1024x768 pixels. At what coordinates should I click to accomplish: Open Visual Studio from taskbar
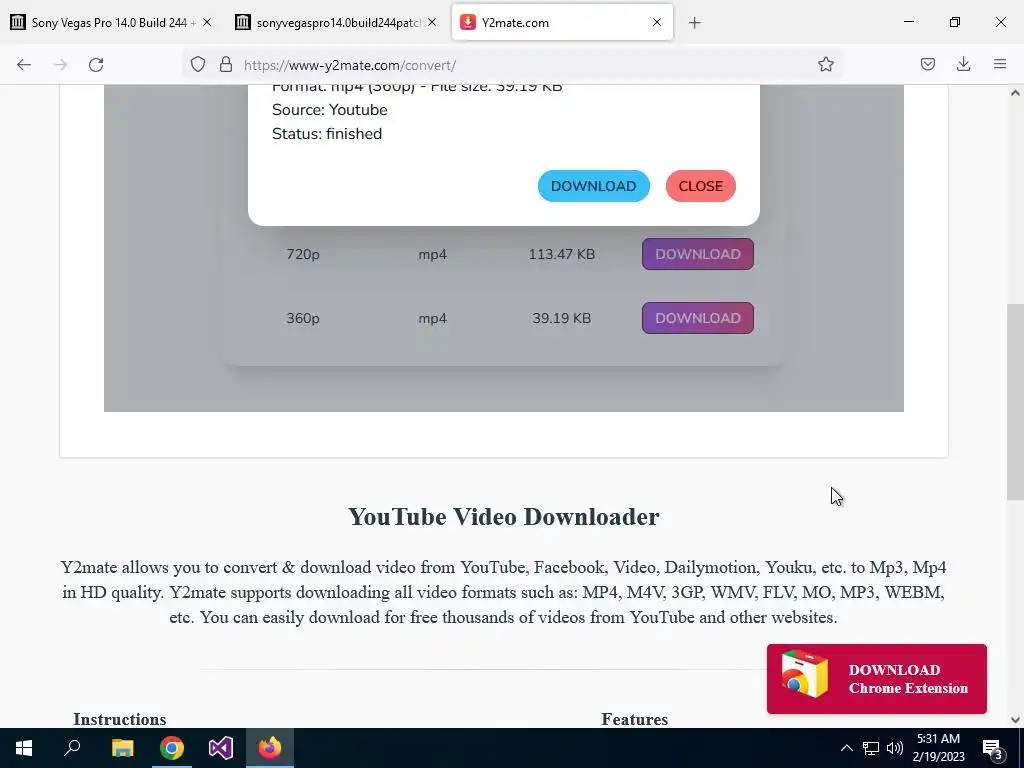coord(221,748)
